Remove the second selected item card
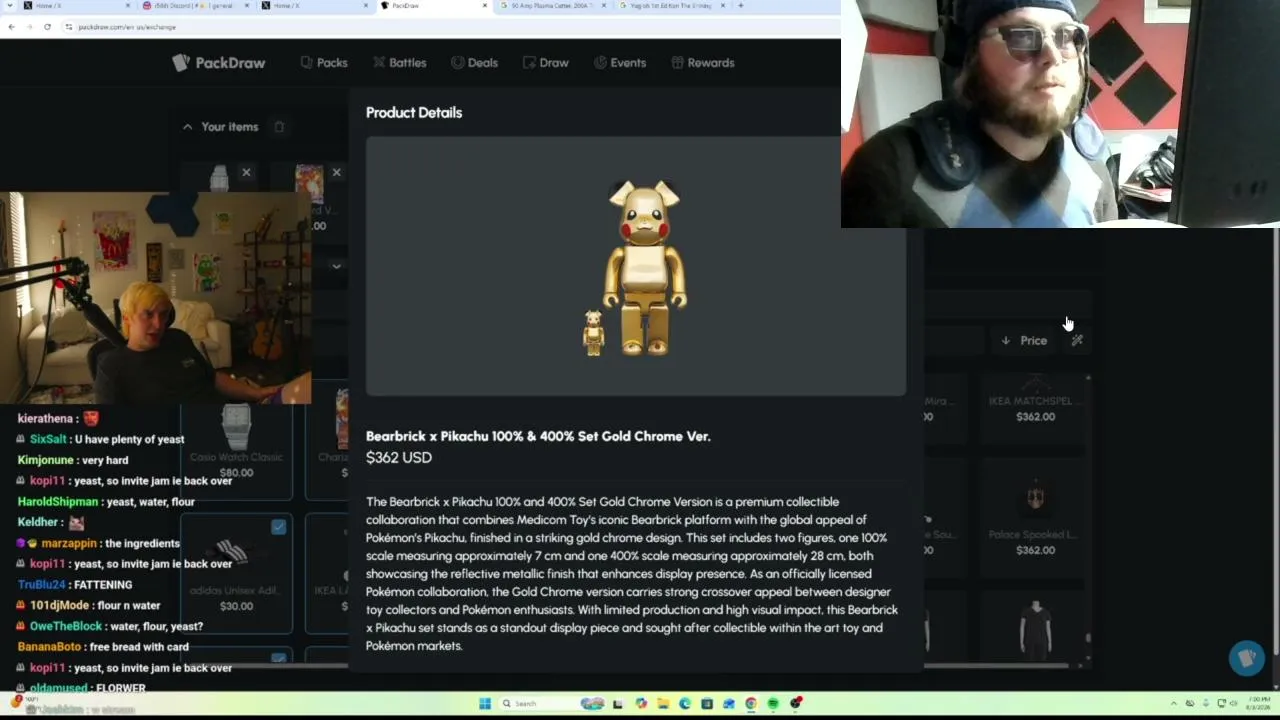This screenshot has height=720, width=1280. click(x=336, y=173)
